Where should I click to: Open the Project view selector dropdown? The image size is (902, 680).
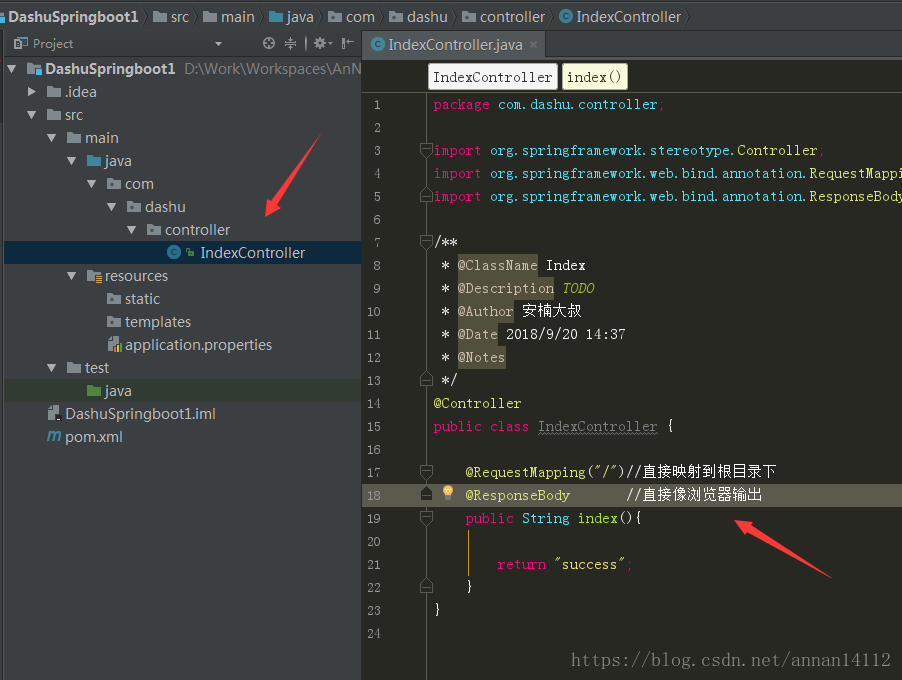[x=218, y=44]
